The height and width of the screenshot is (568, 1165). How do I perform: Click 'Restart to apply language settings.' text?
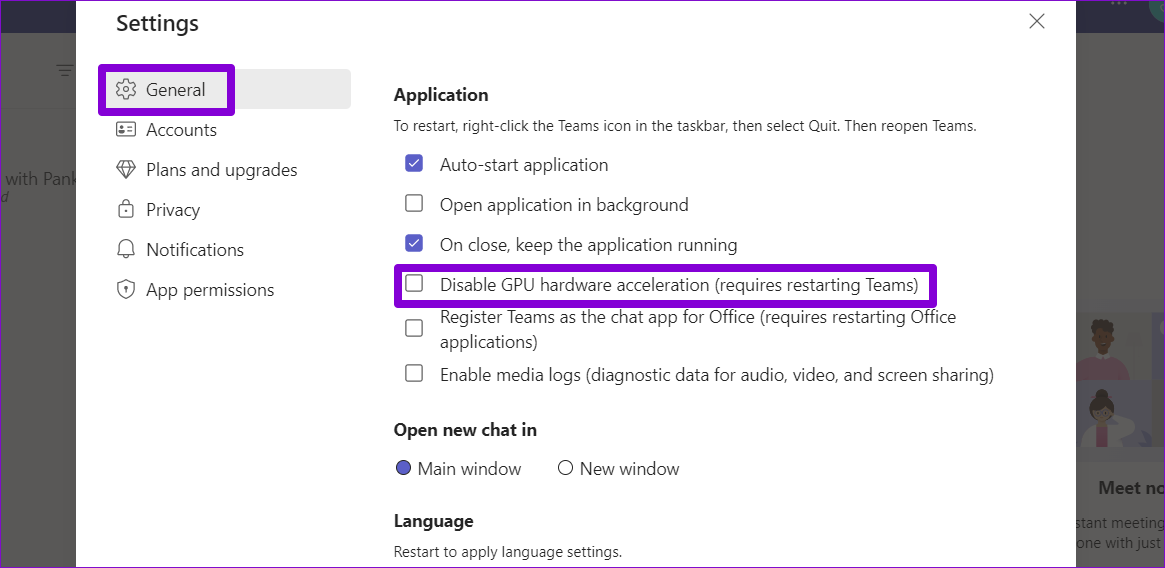507,552
